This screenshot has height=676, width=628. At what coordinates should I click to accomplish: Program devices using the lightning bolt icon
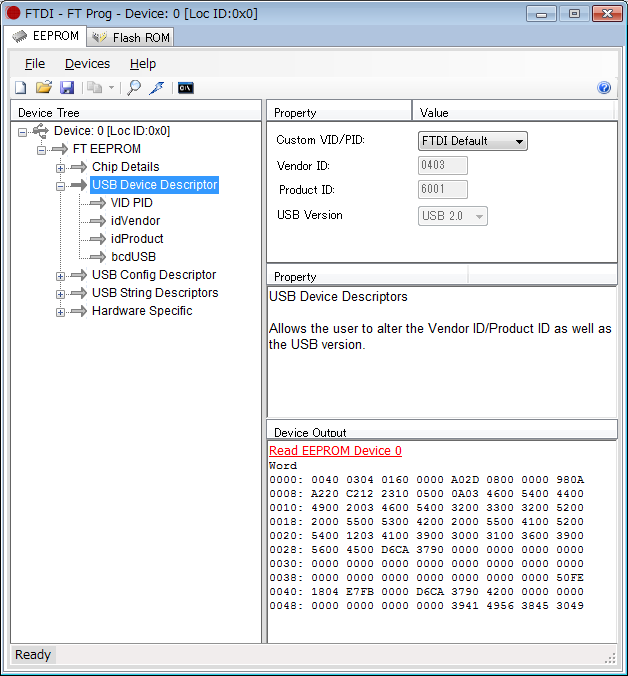(x=156, y=88)
